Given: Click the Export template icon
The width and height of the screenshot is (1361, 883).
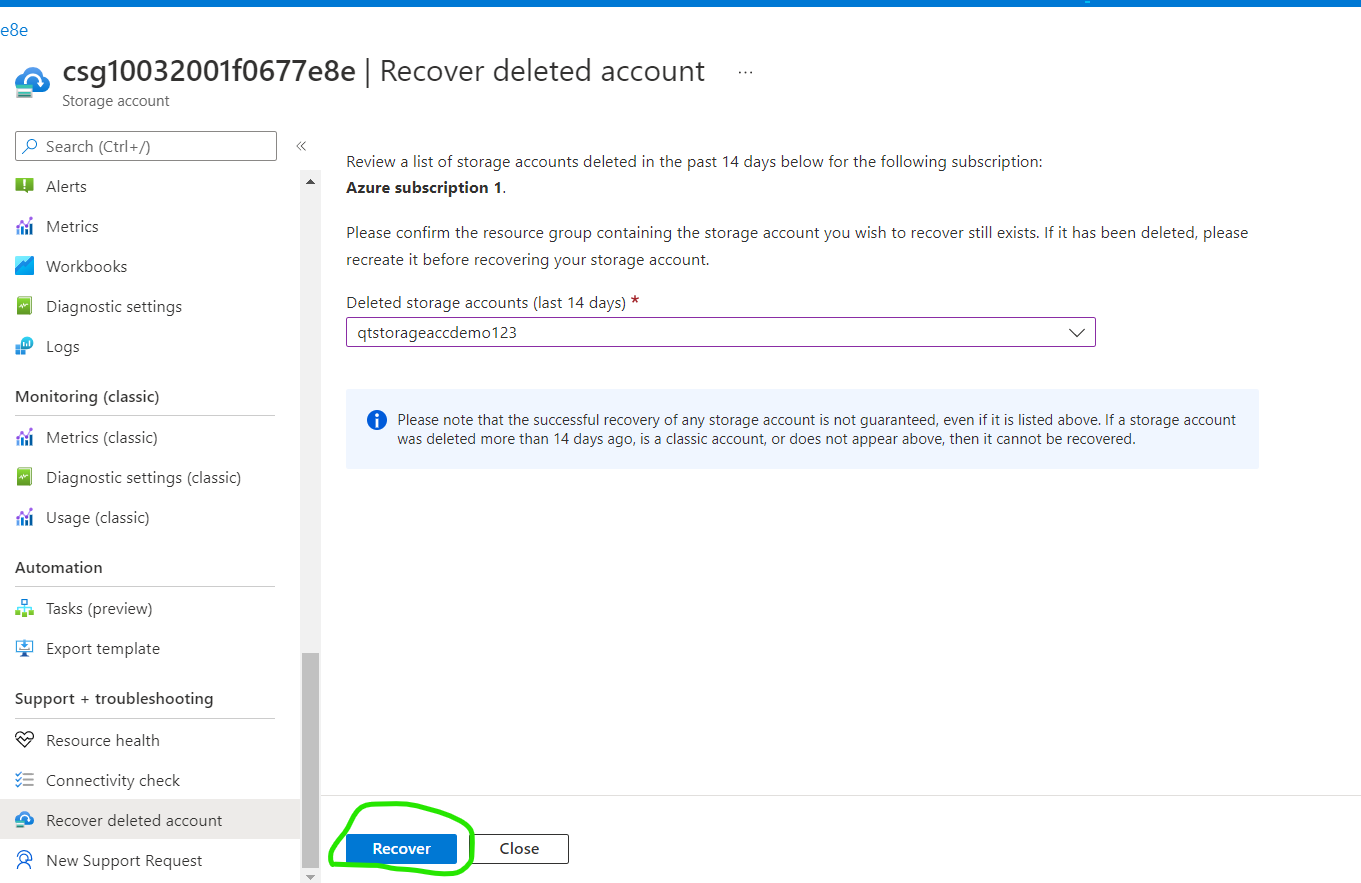Looking at the screenshot, I should click(25, 648).
